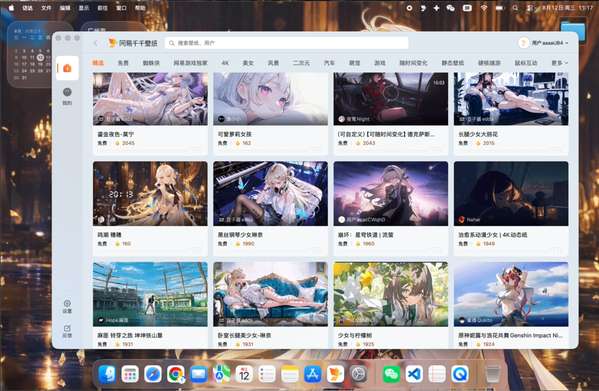Open the 崩坏：星穹铁道 | 流萤 wallpaper thumbnail

pos(391,194)
